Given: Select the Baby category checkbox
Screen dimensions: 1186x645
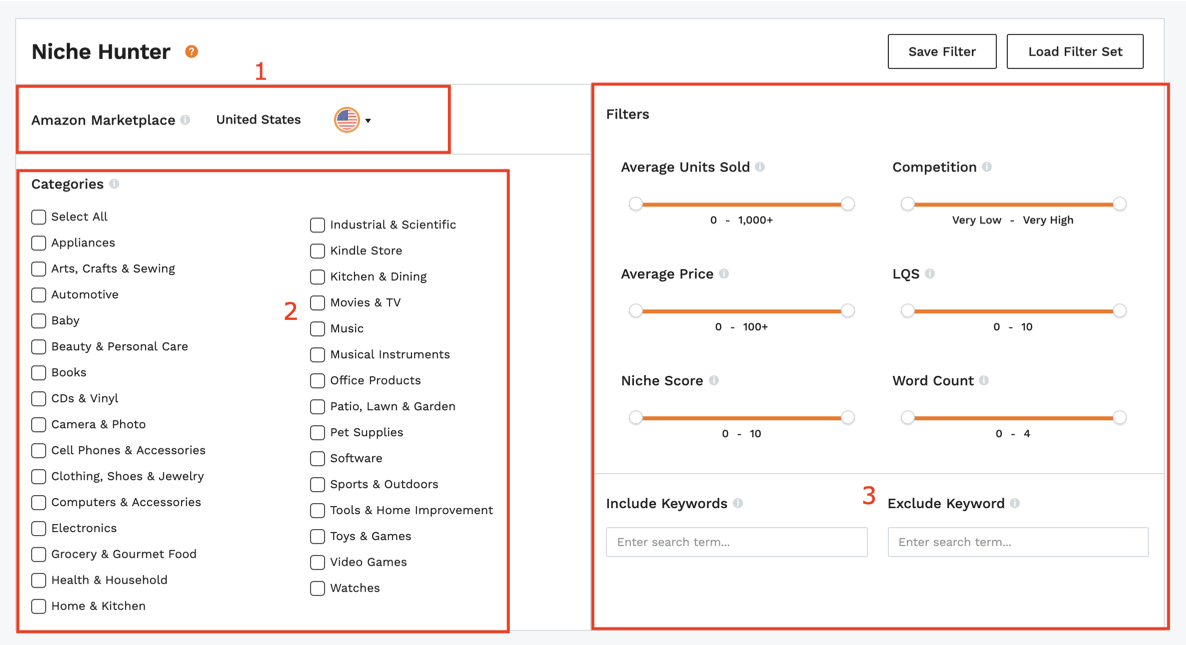Looking at the screenshot, I should pos(39,321).
